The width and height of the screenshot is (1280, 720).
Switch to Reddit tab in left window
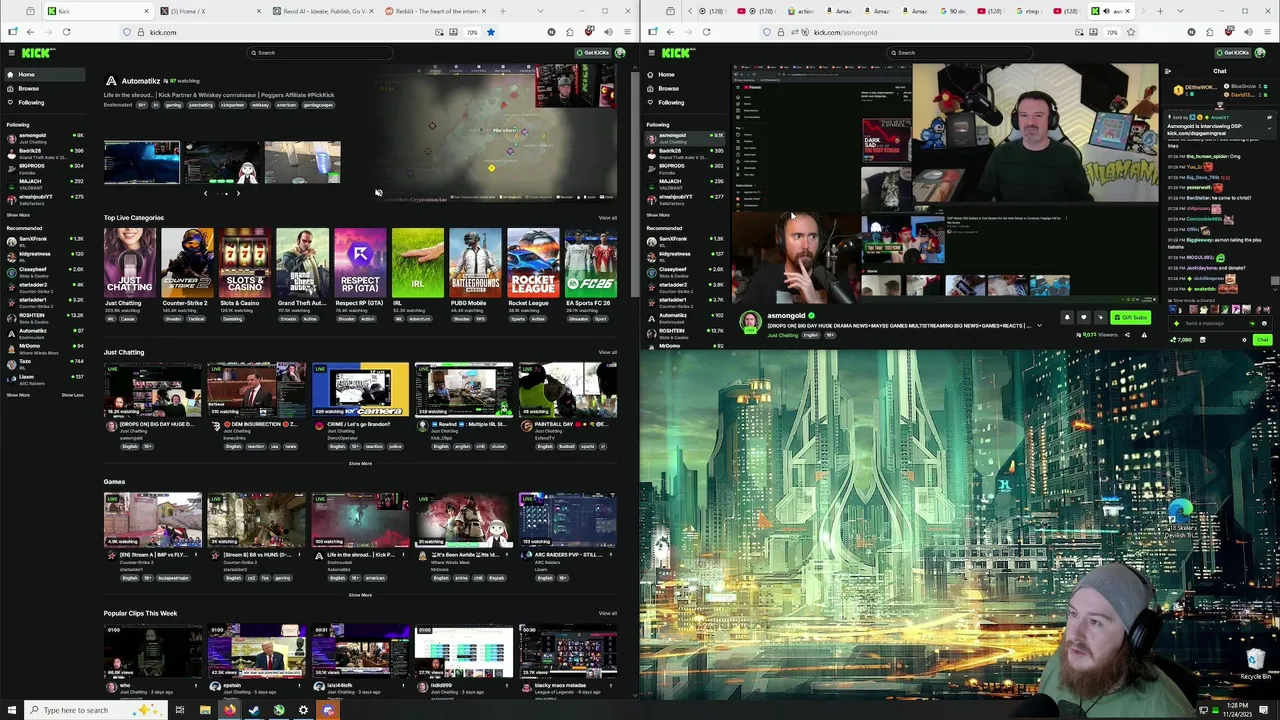[436, 11]
